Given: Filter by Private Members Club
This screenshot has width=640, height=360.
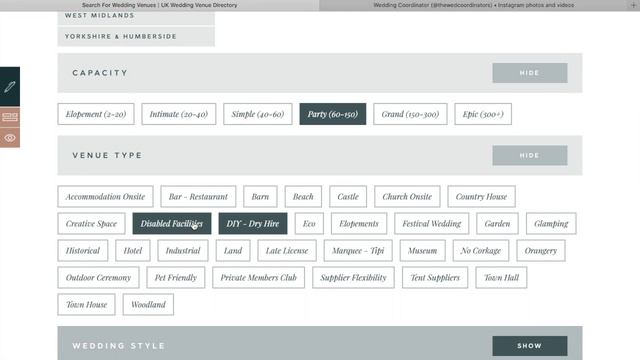Looking at the screenshot, I should click(259, 278).
